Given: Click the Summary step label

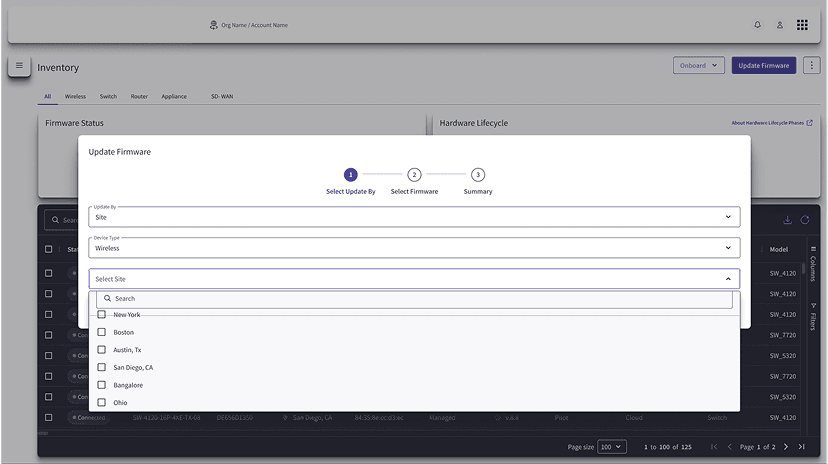Looking at the screenshot, I should coord(478,192).
